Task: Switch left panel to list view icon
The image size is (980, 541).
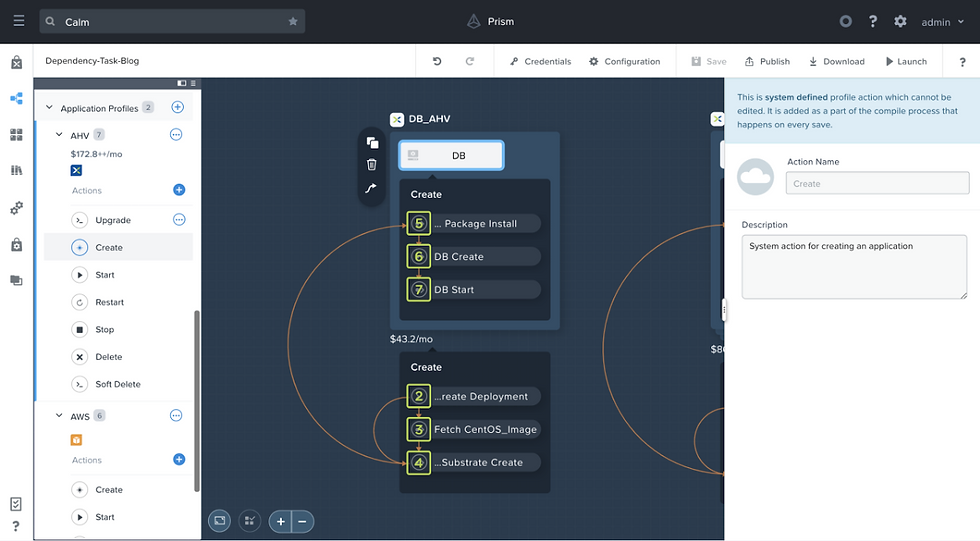Action: [x=193, y=83]
